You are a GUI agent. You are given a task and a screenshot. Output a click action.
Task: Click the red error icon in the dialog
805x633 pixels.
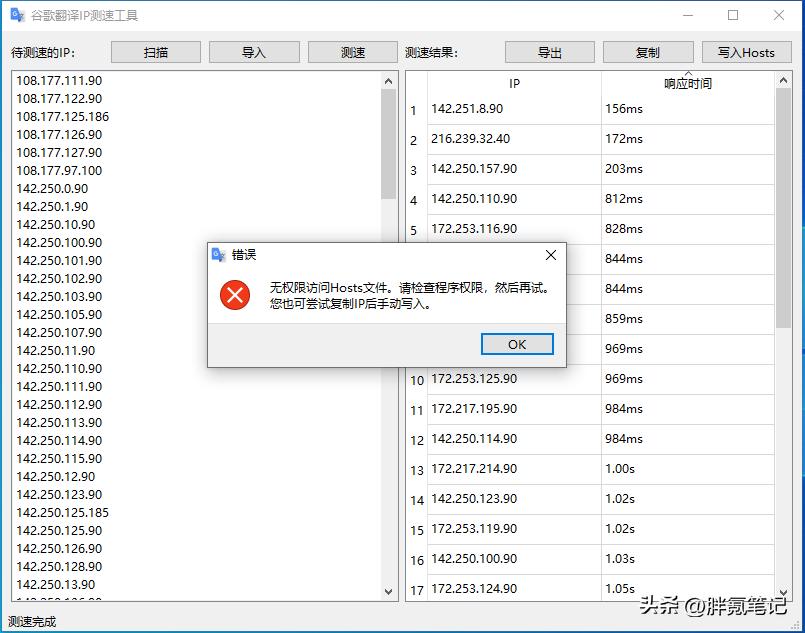click(234, 296)
